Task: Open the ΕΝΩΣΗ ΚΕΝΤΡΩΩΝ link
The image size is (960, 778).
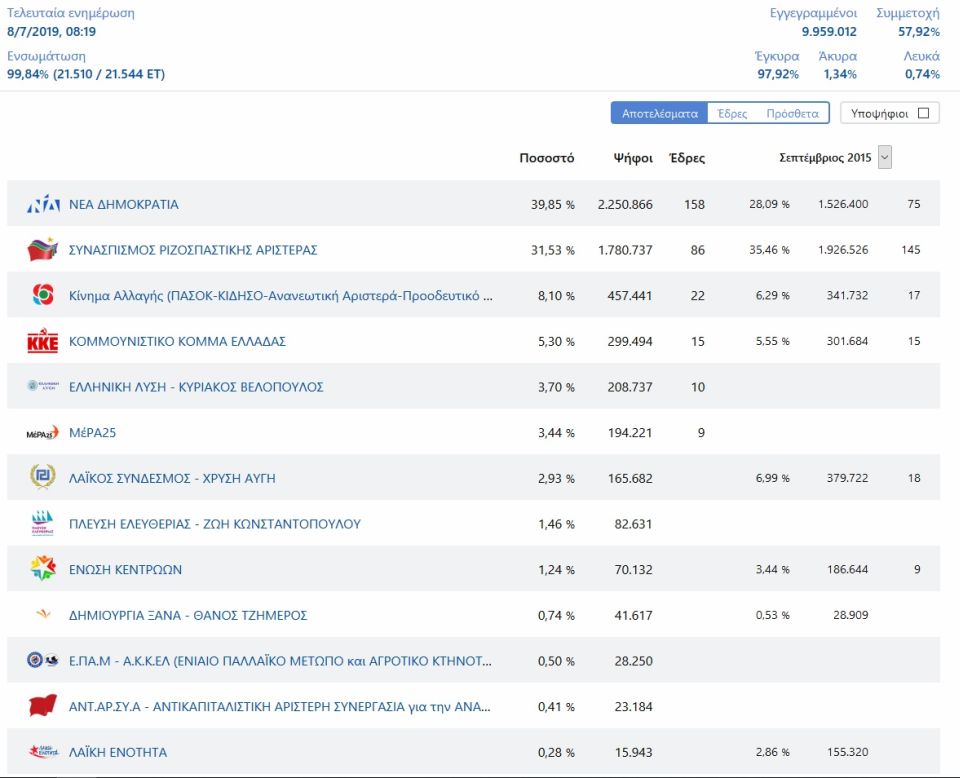Action: (125, 569)
